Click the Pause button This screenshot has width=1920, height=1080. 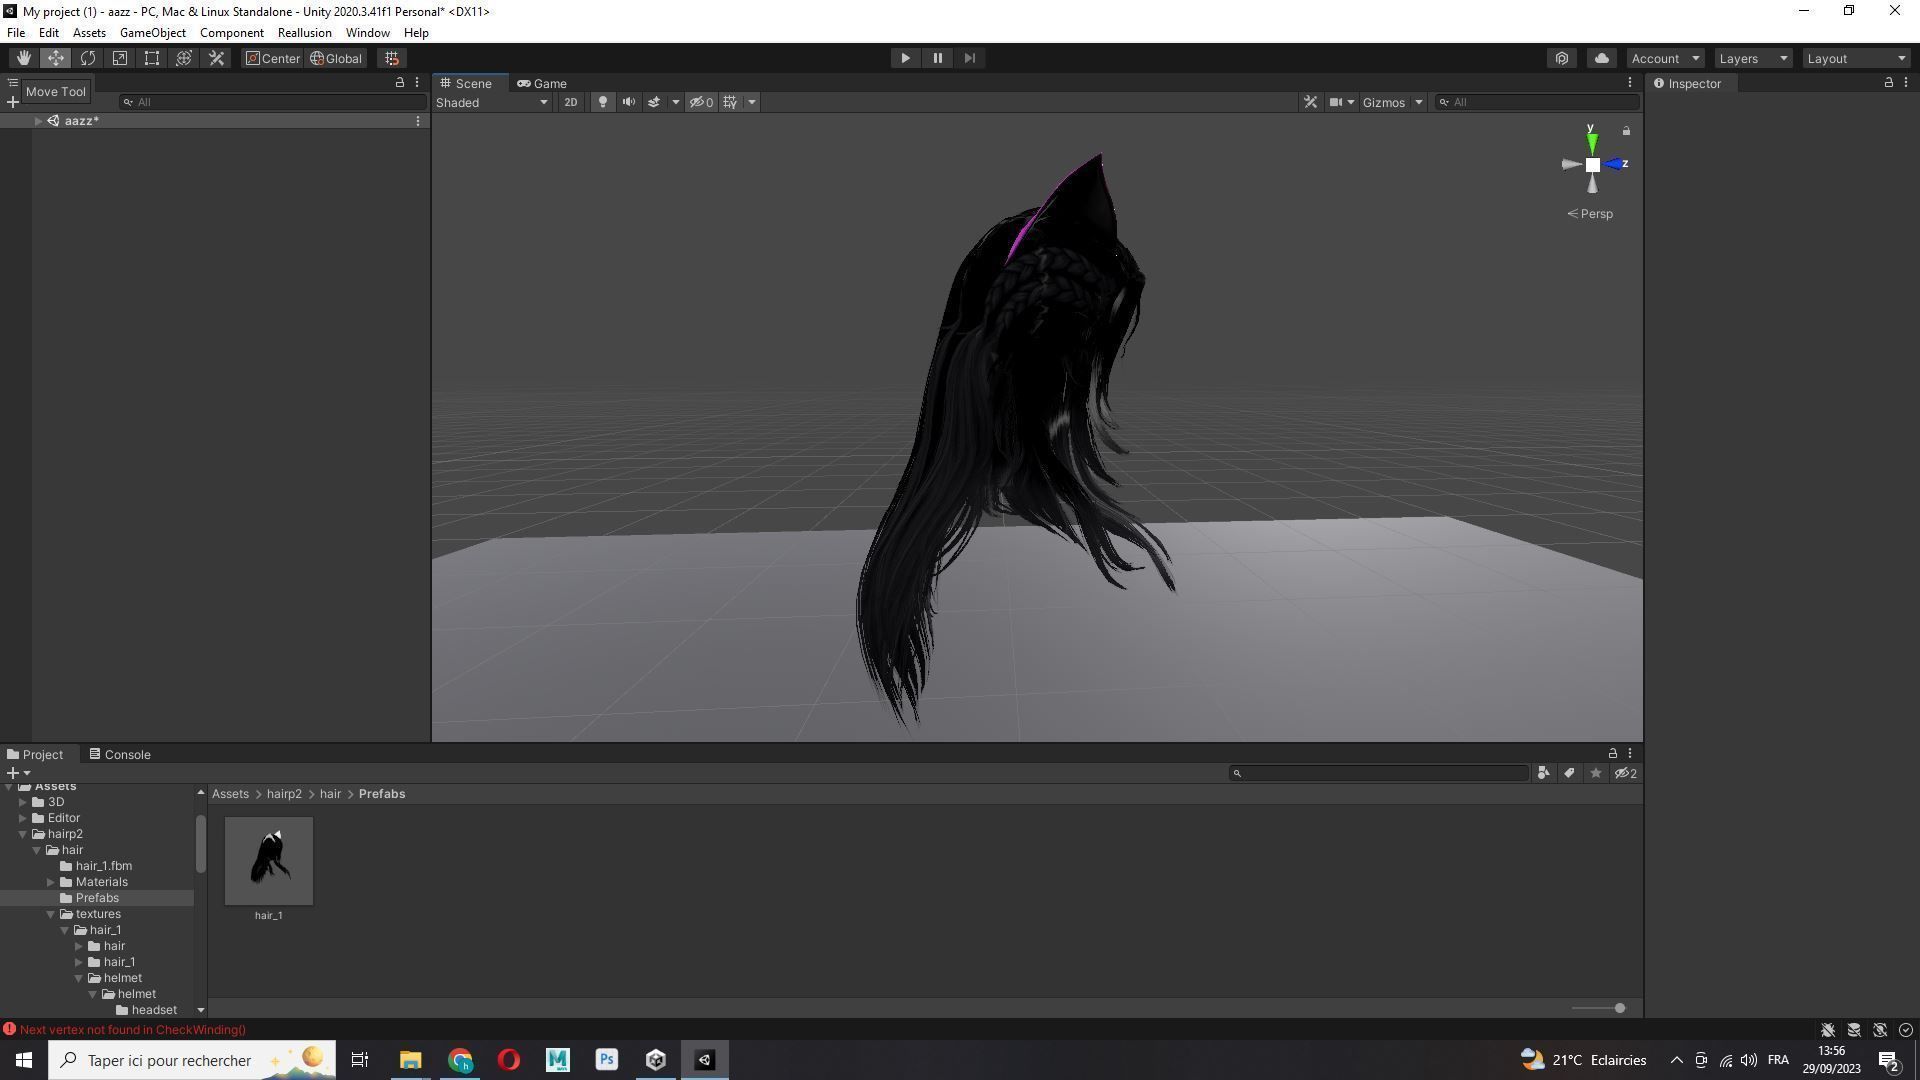(x=937, y=58)
